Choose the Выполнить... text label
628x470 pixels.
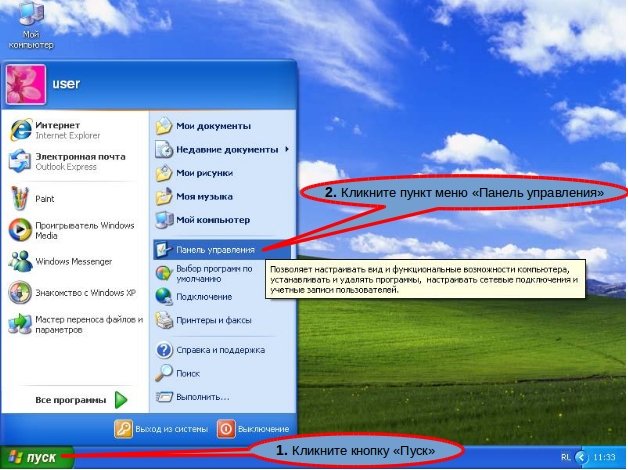203,397
